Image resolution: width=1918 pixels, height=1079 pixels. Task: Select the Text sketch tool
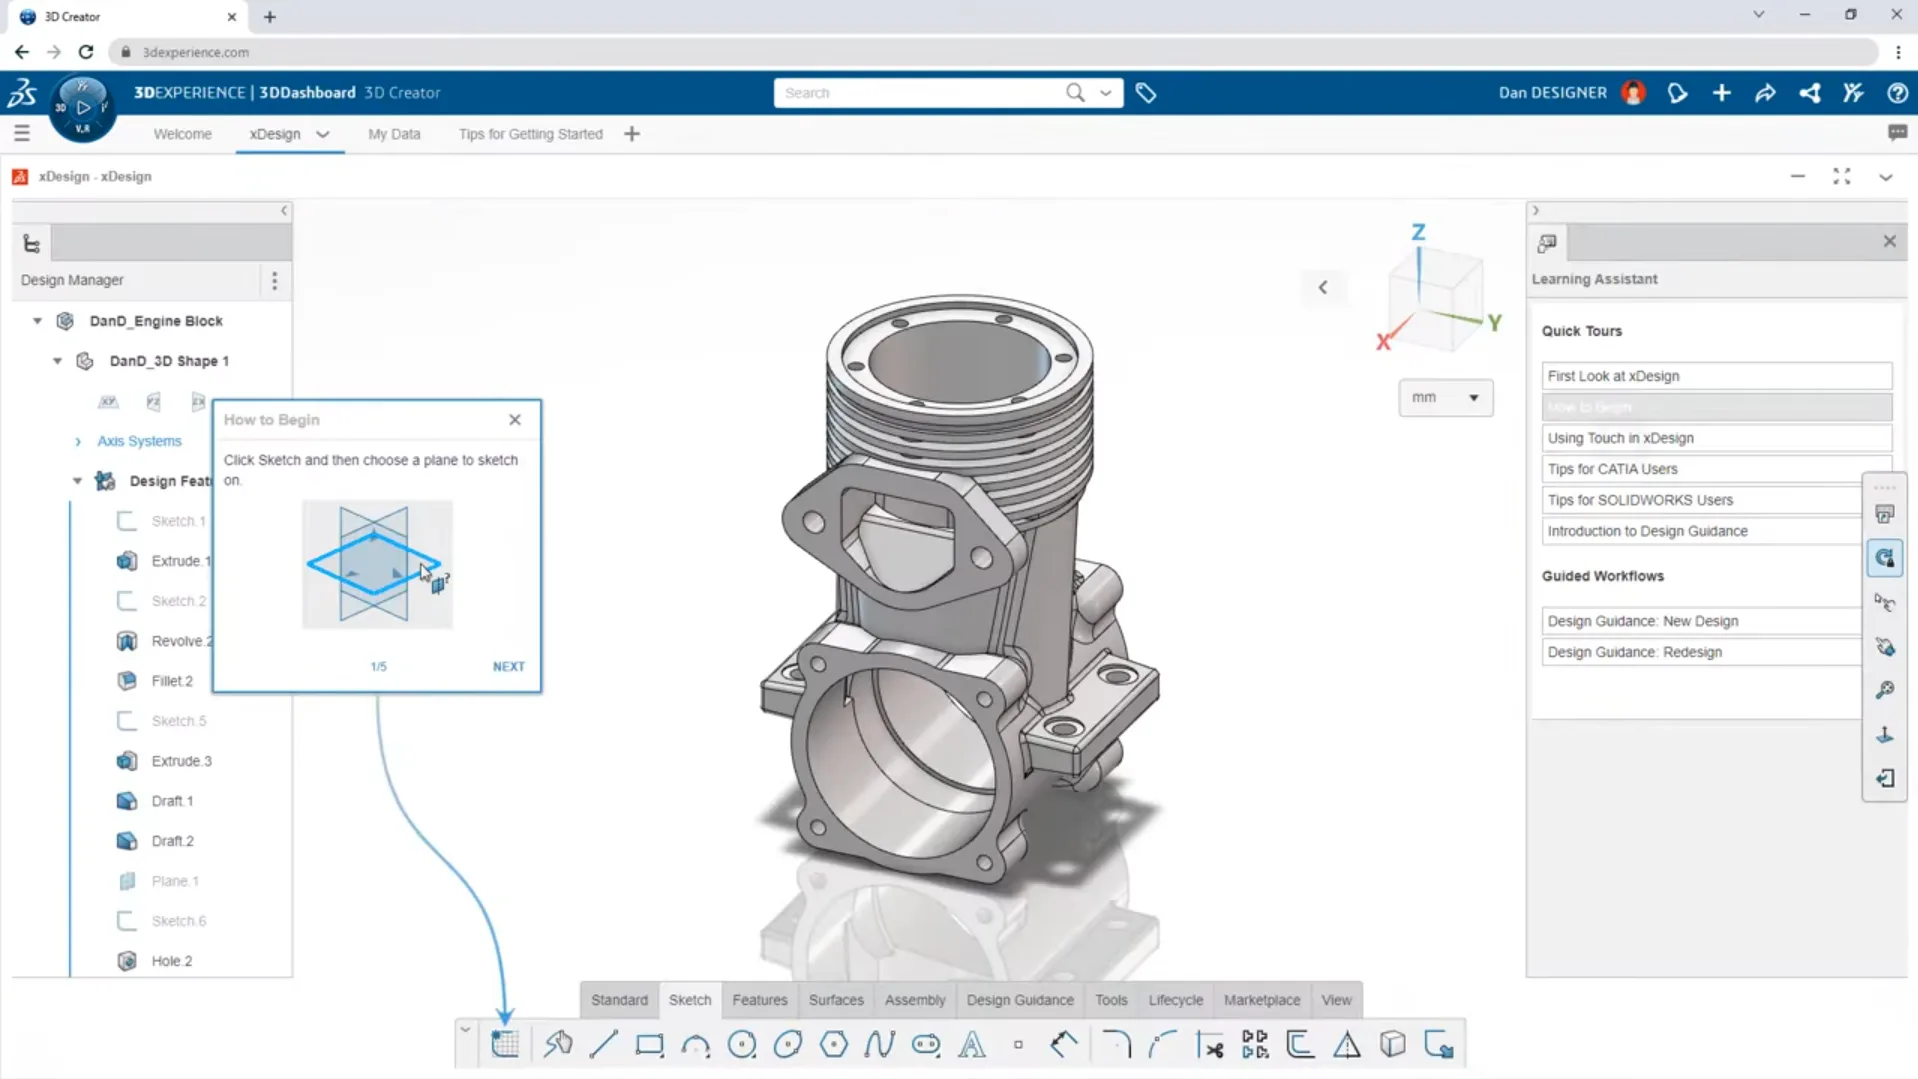(971, 1045)
